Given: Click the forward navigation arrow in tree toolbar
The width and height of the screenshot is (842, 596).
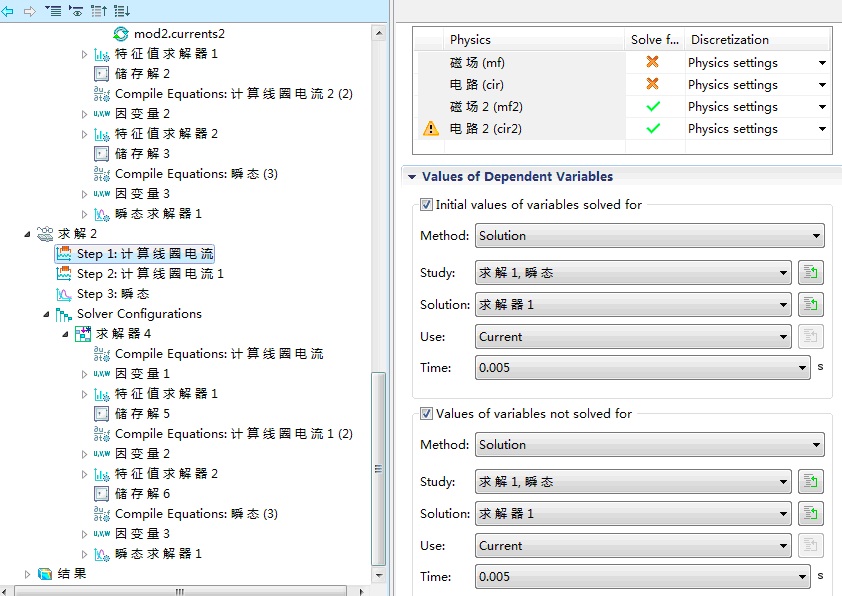Looking at the screenshot, I should (x=29, y=11).
